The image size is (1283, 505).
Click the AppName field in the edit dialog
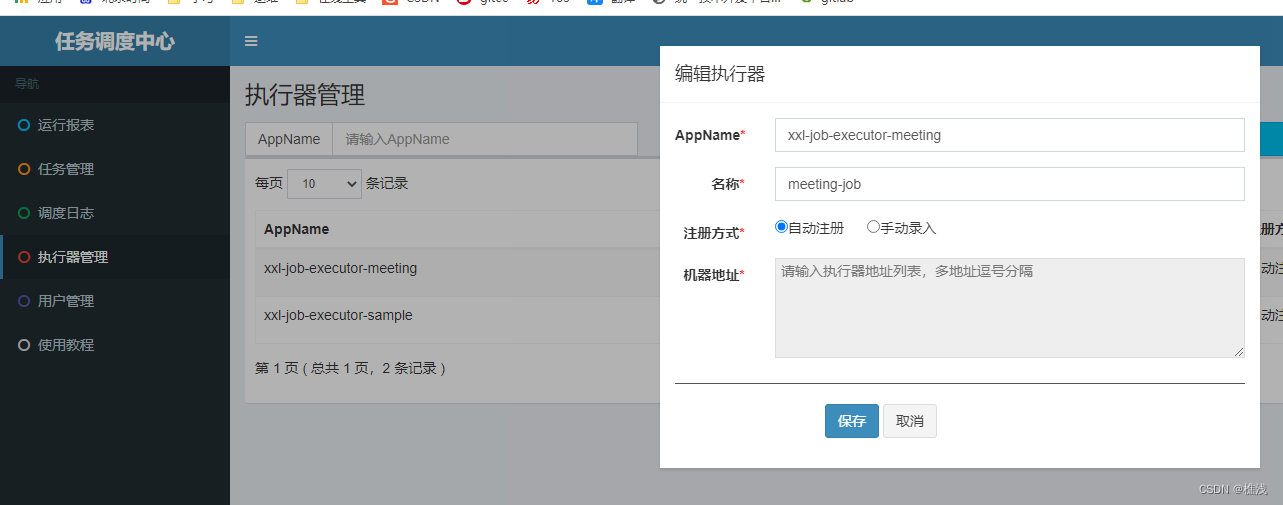(1009, 135)
